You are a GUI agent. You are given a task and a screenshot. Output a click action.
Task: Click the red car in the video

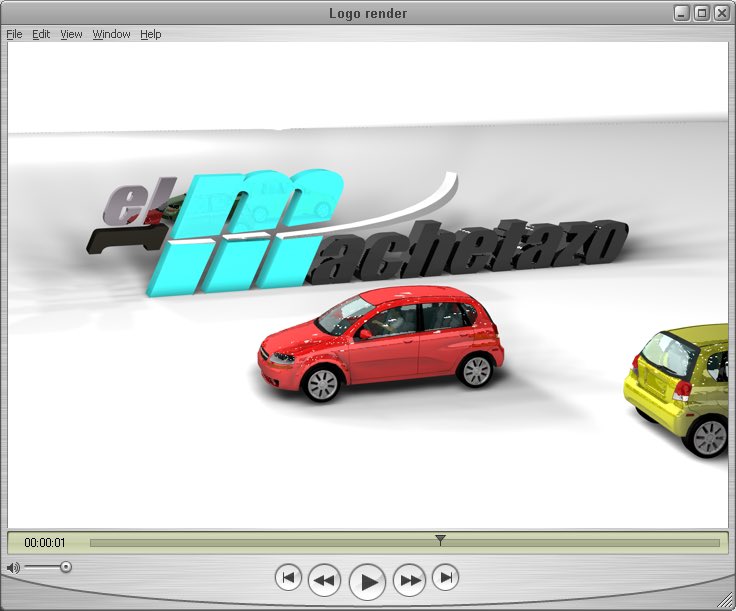[x=381, y=344]
